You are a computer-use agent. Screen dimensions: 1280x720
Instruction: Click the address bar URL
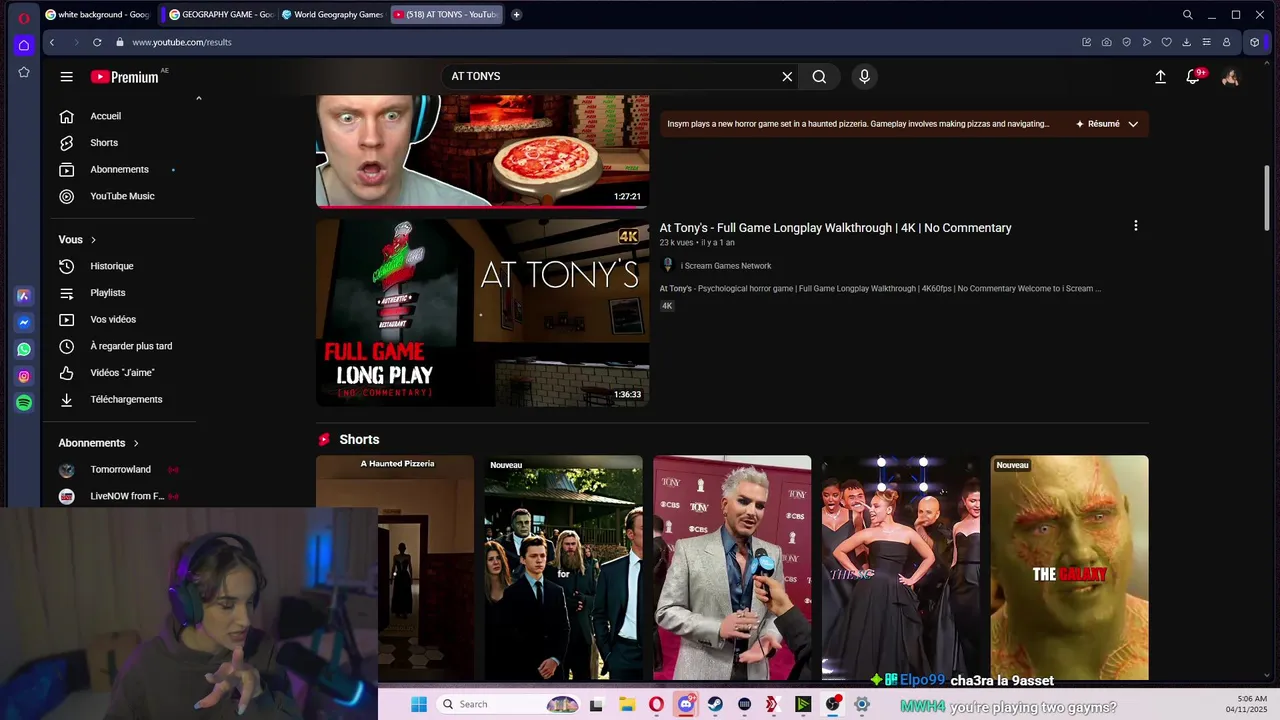182,42
